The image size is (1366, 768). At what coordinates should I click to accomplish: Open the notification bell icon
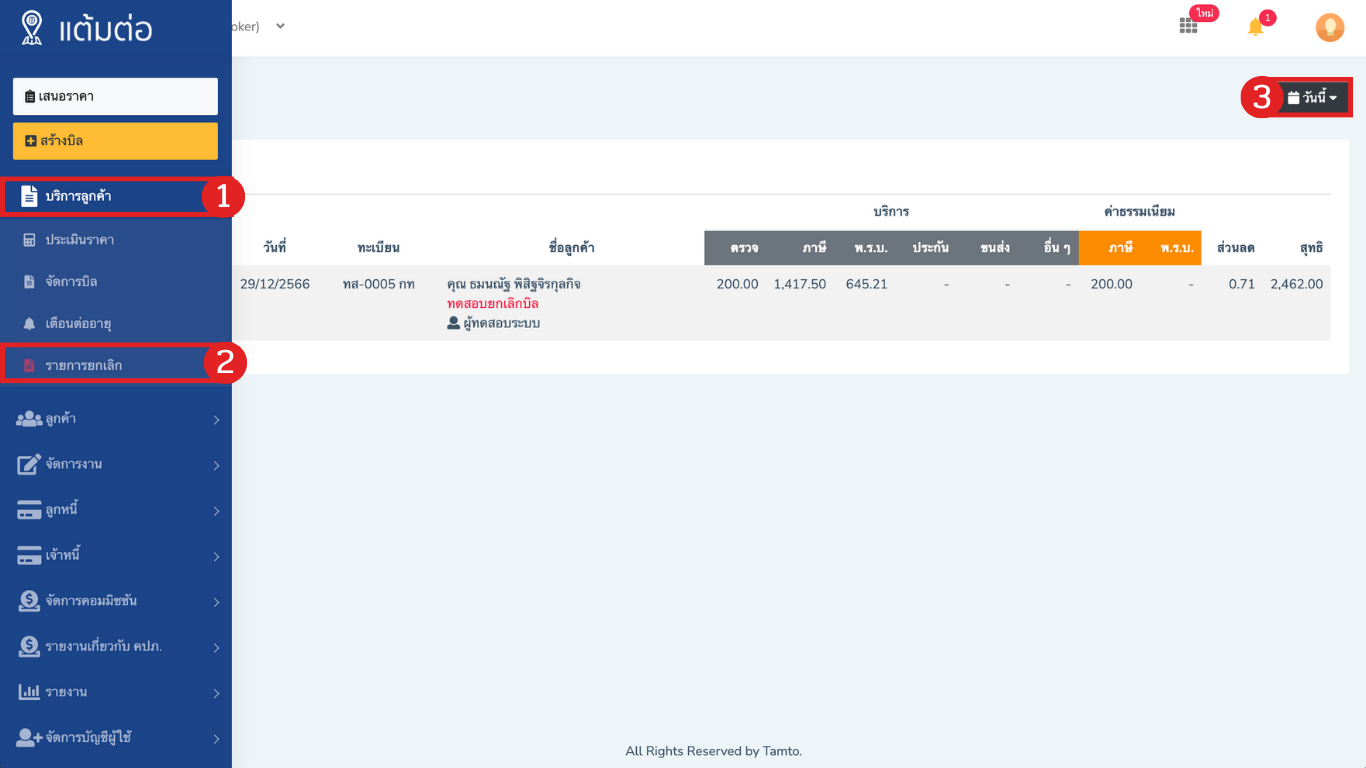(1256, 28)
